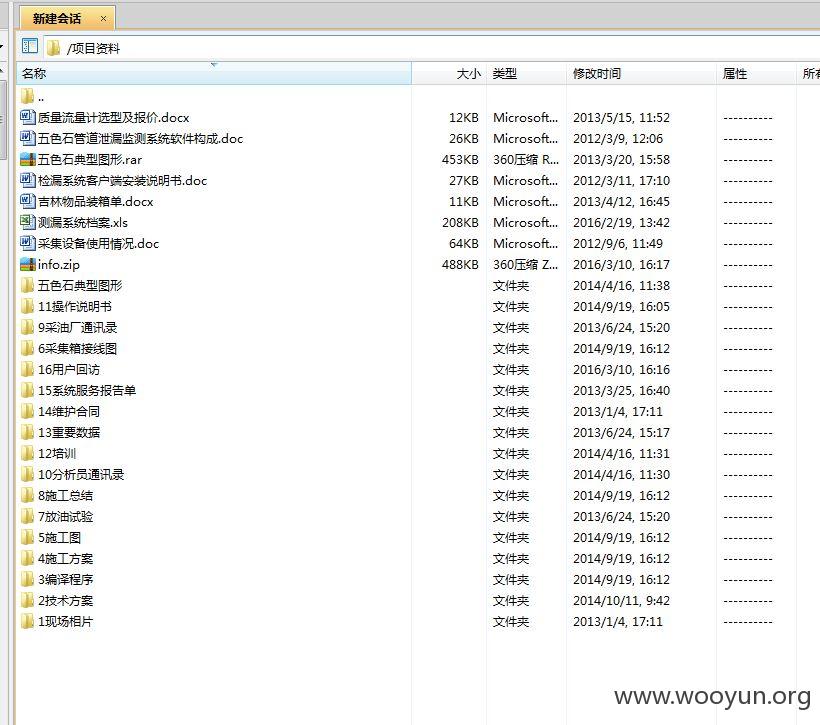
Task: Click file name 五色石典型图形.rar
Action: point(90,160)
